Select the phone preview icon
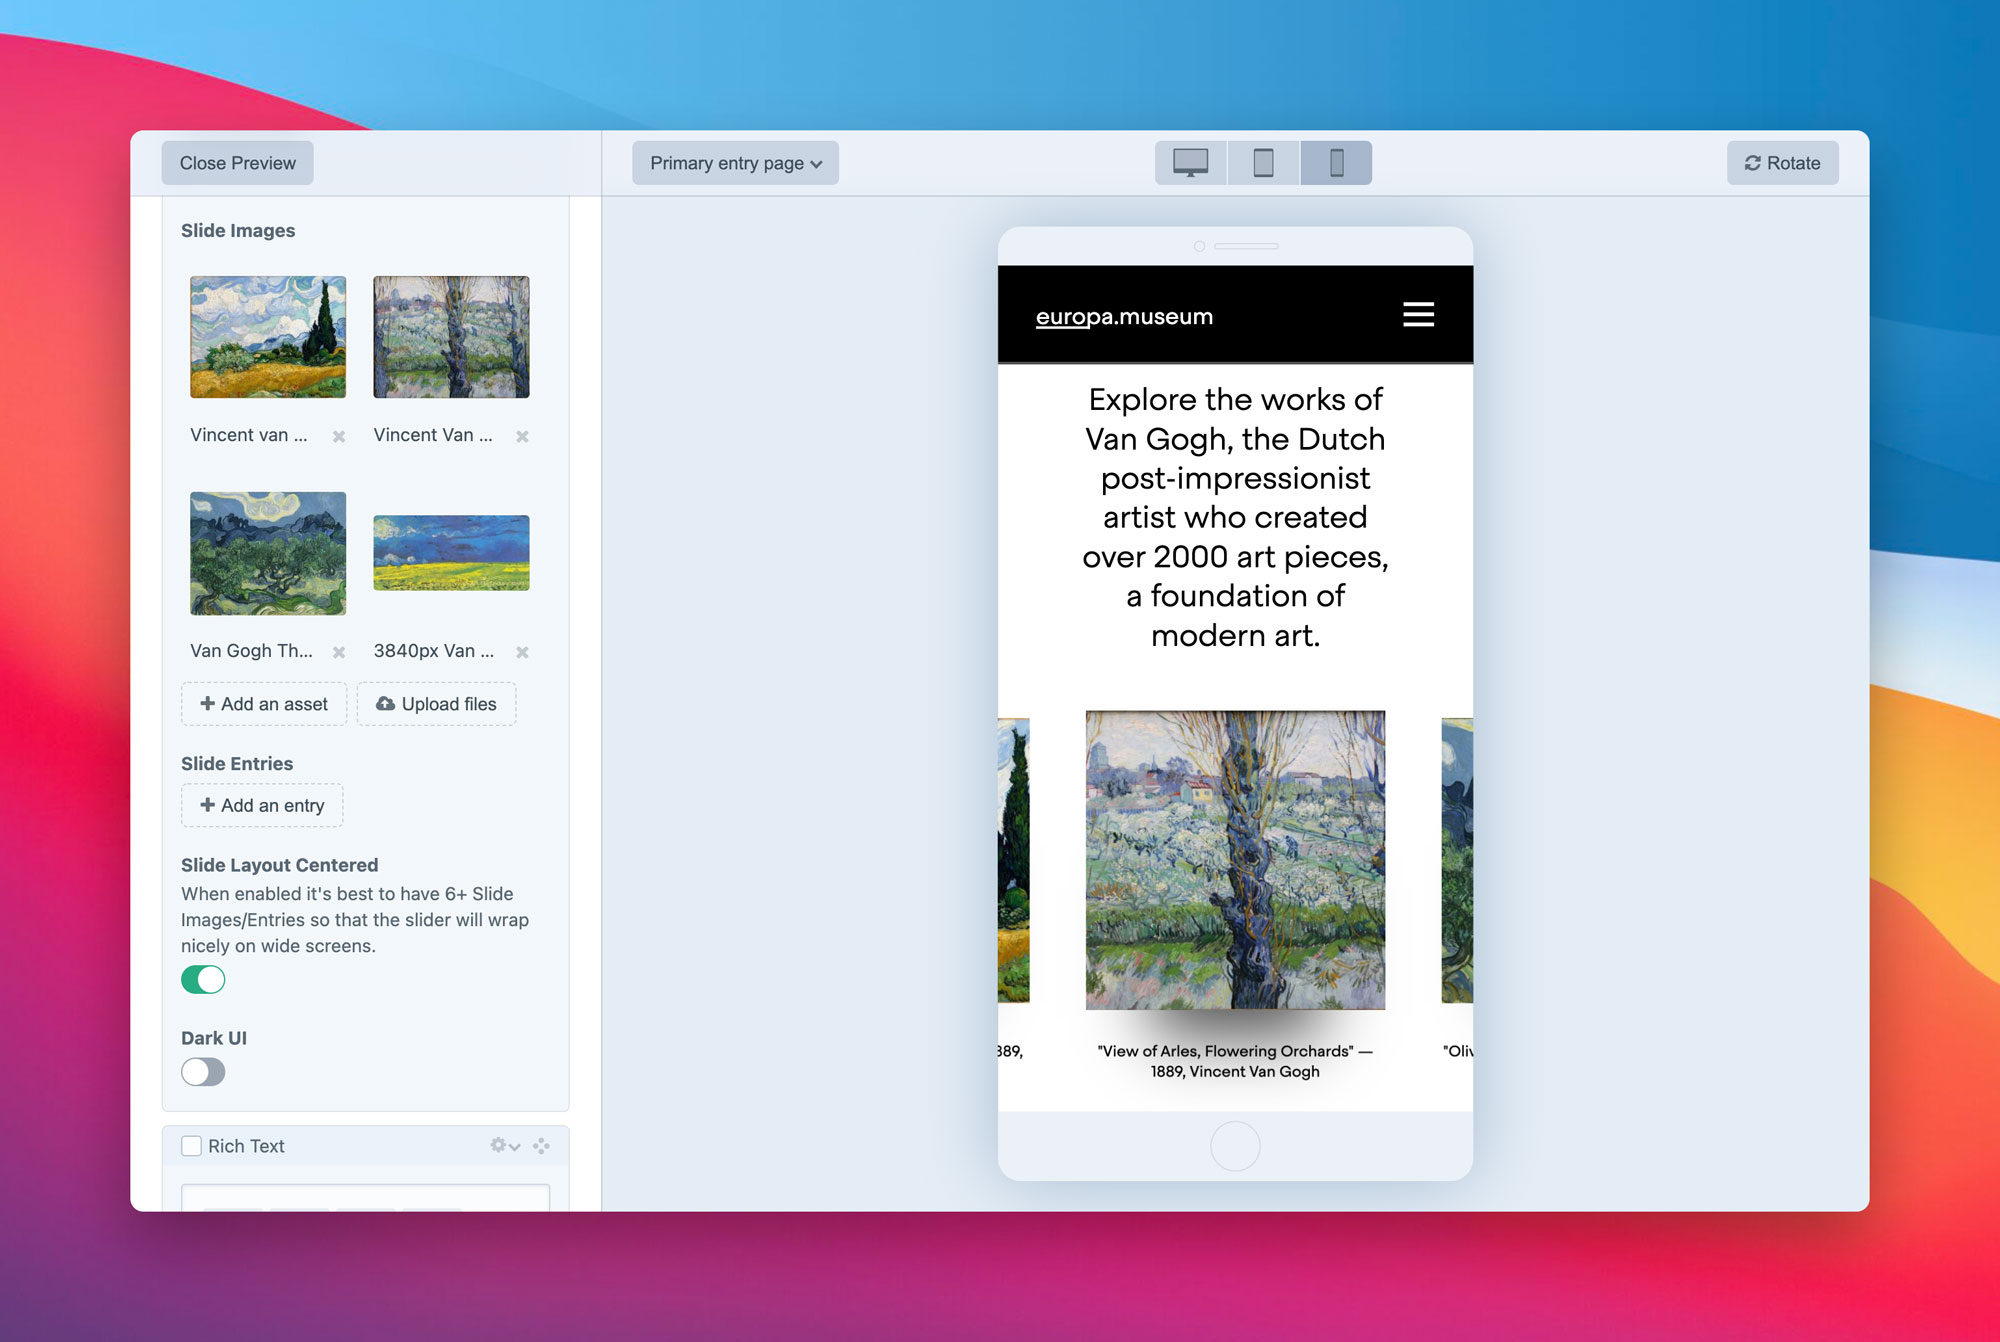The image size is (2000, 1342). [x=1336, y=162]
